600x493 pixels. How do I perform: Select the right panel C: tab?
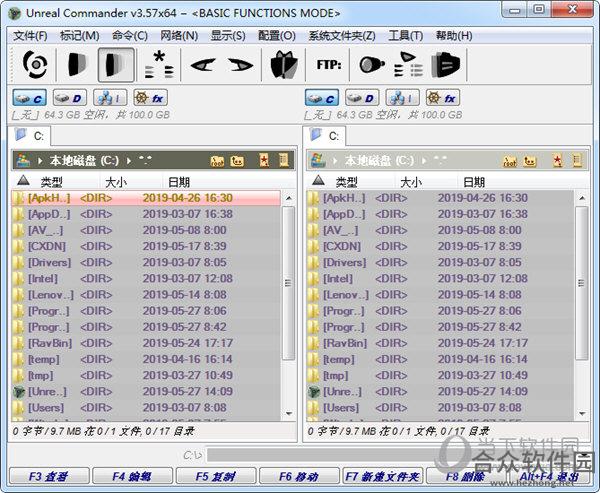[x=324, y=136]
